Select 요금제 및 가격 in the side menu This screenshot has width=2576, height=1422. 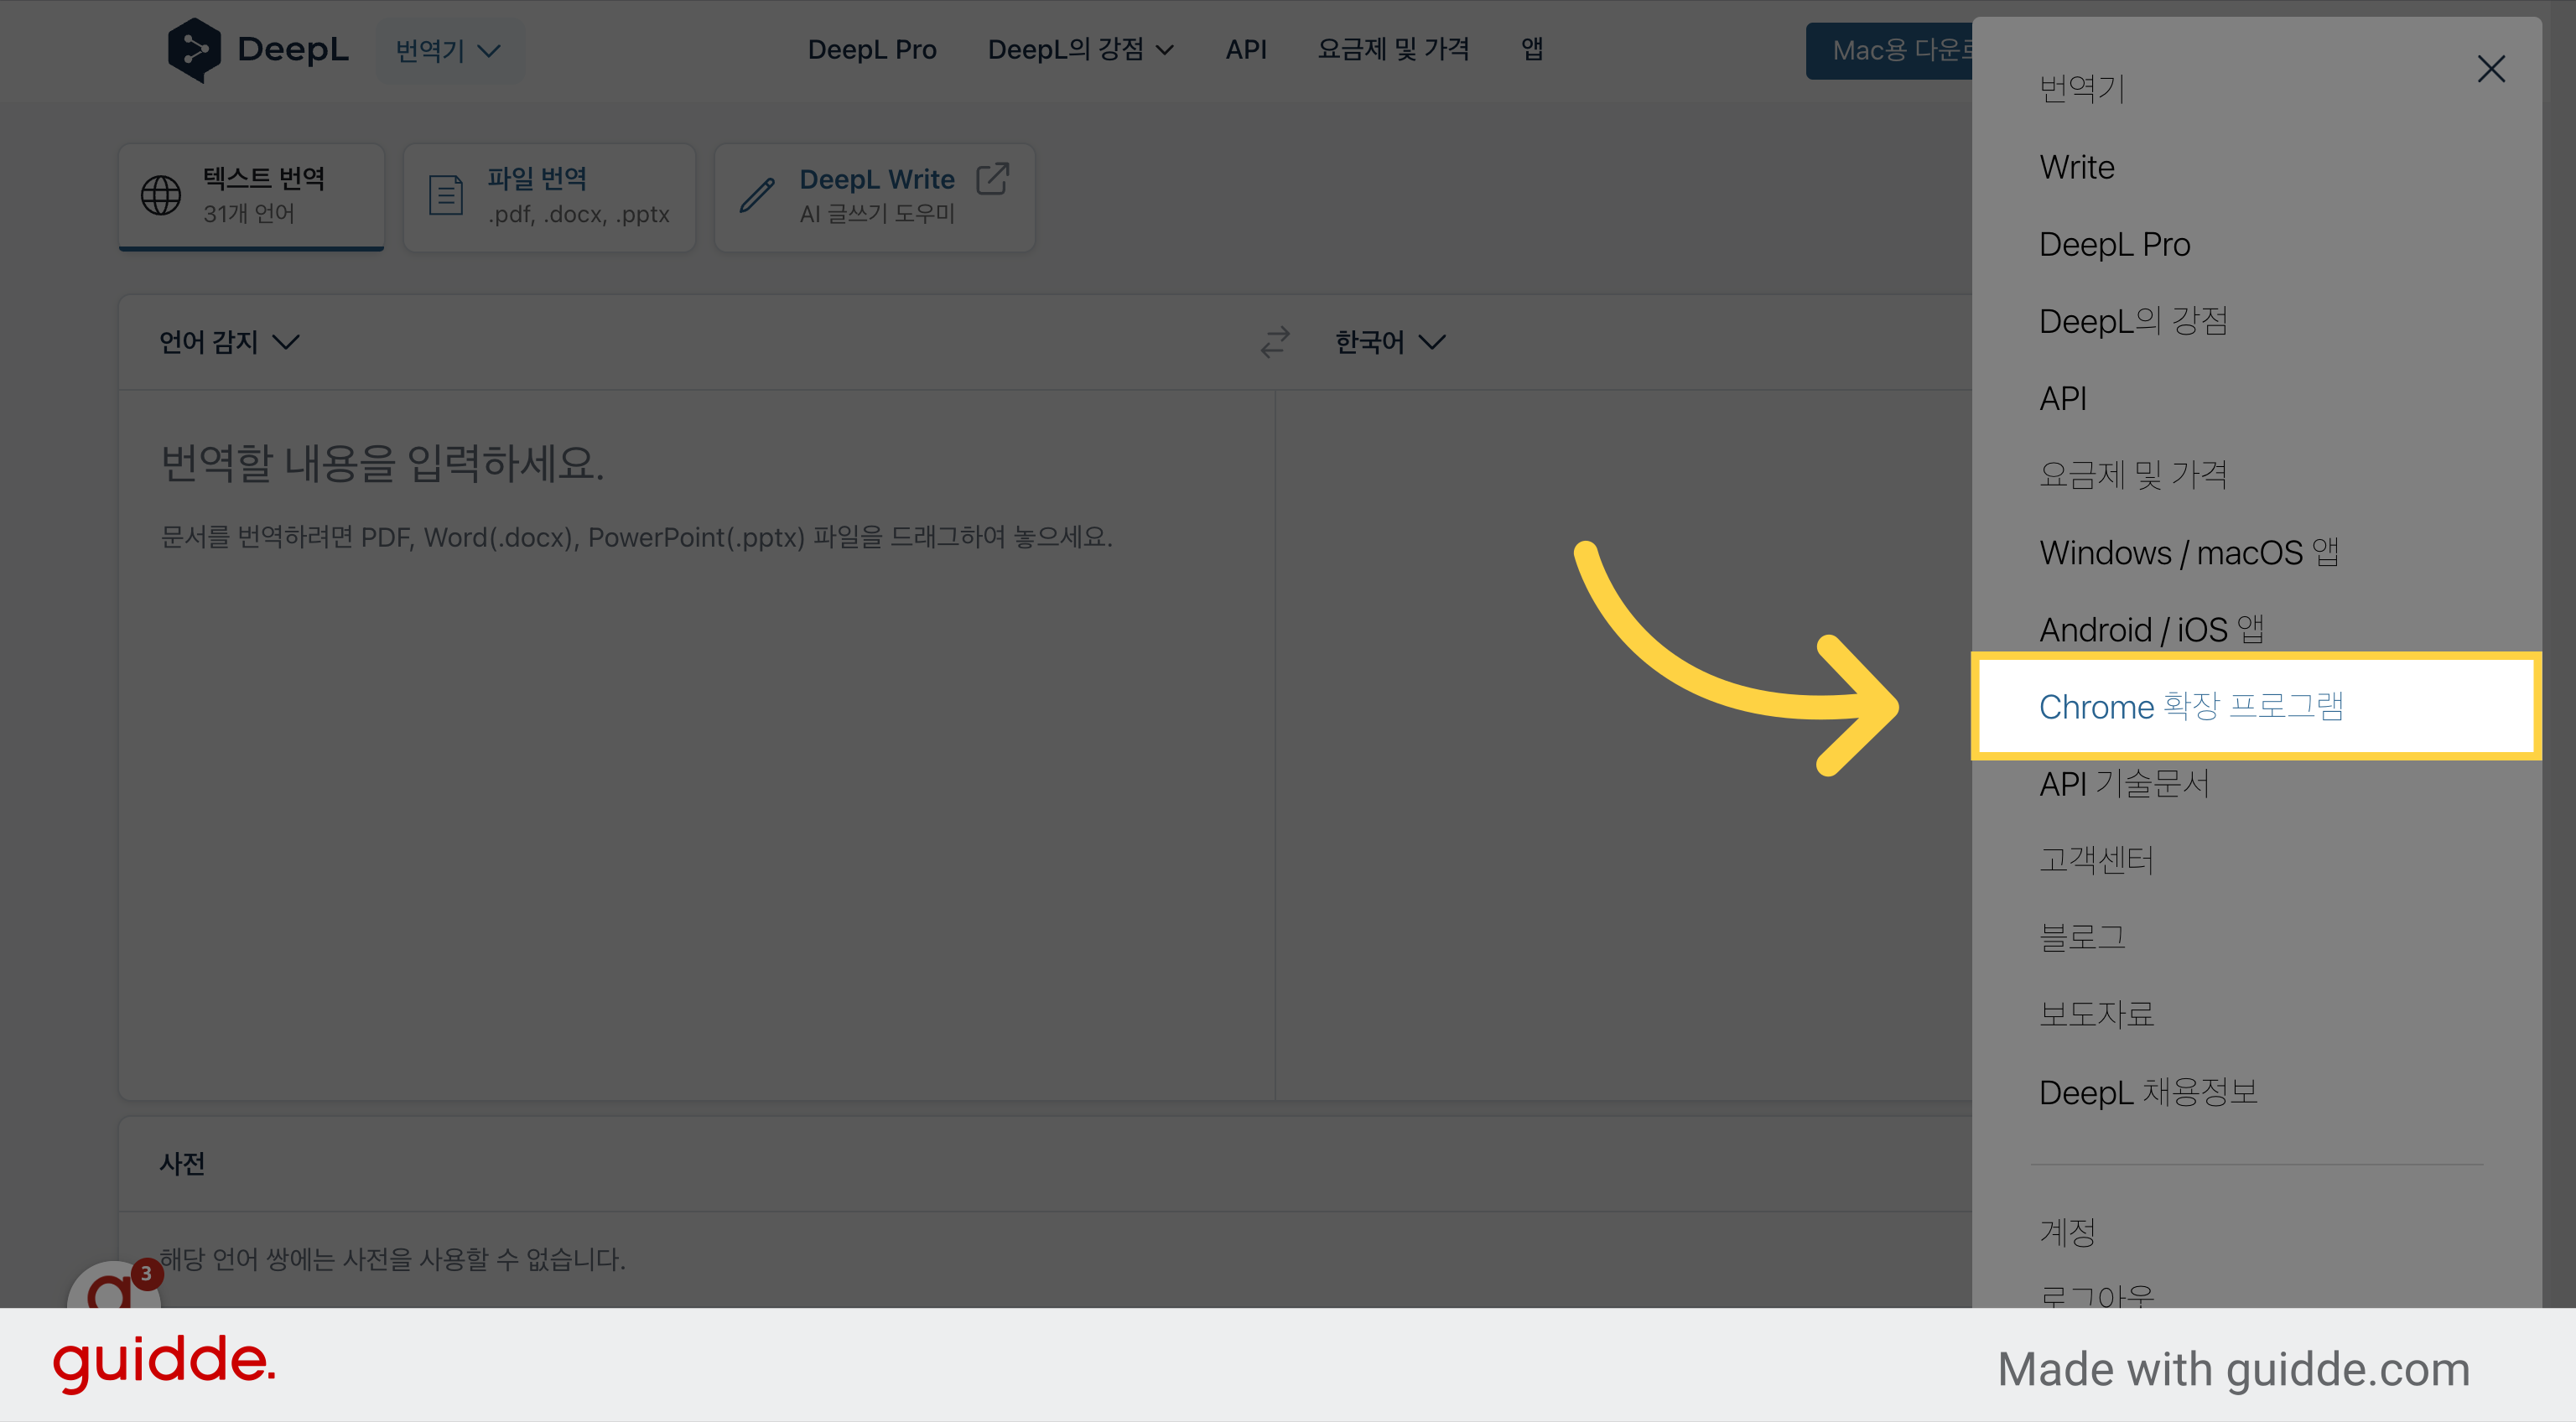point(2133,475)
